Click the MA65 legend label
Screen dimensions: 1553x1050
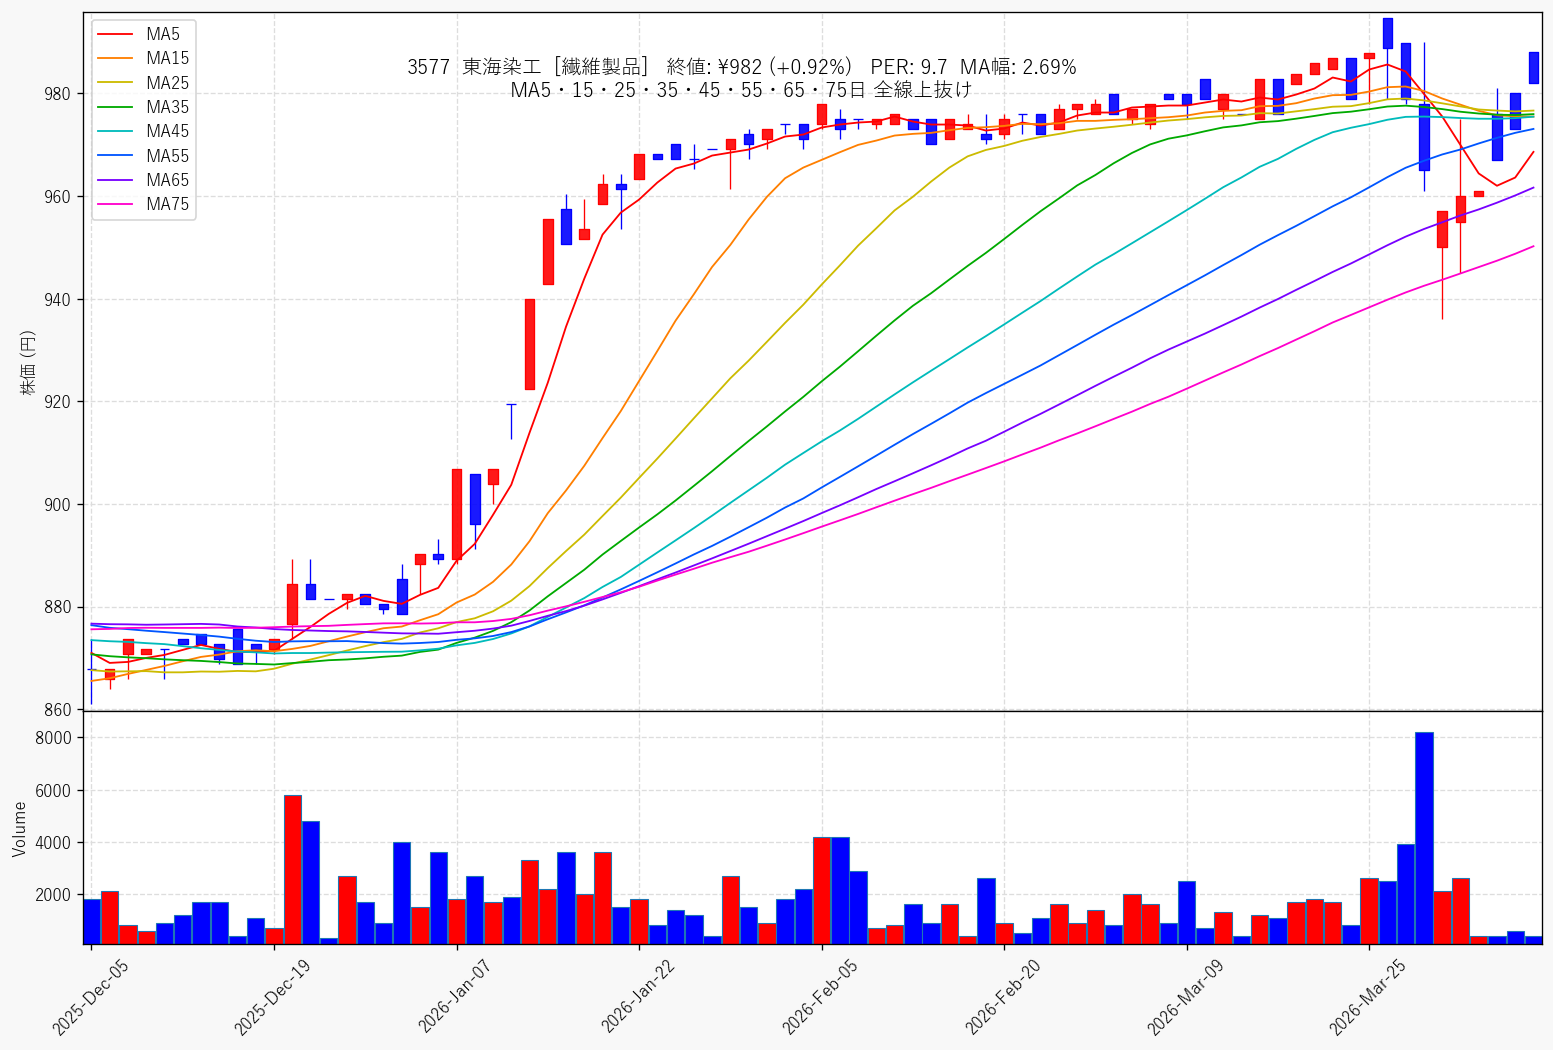click(167, 180)
